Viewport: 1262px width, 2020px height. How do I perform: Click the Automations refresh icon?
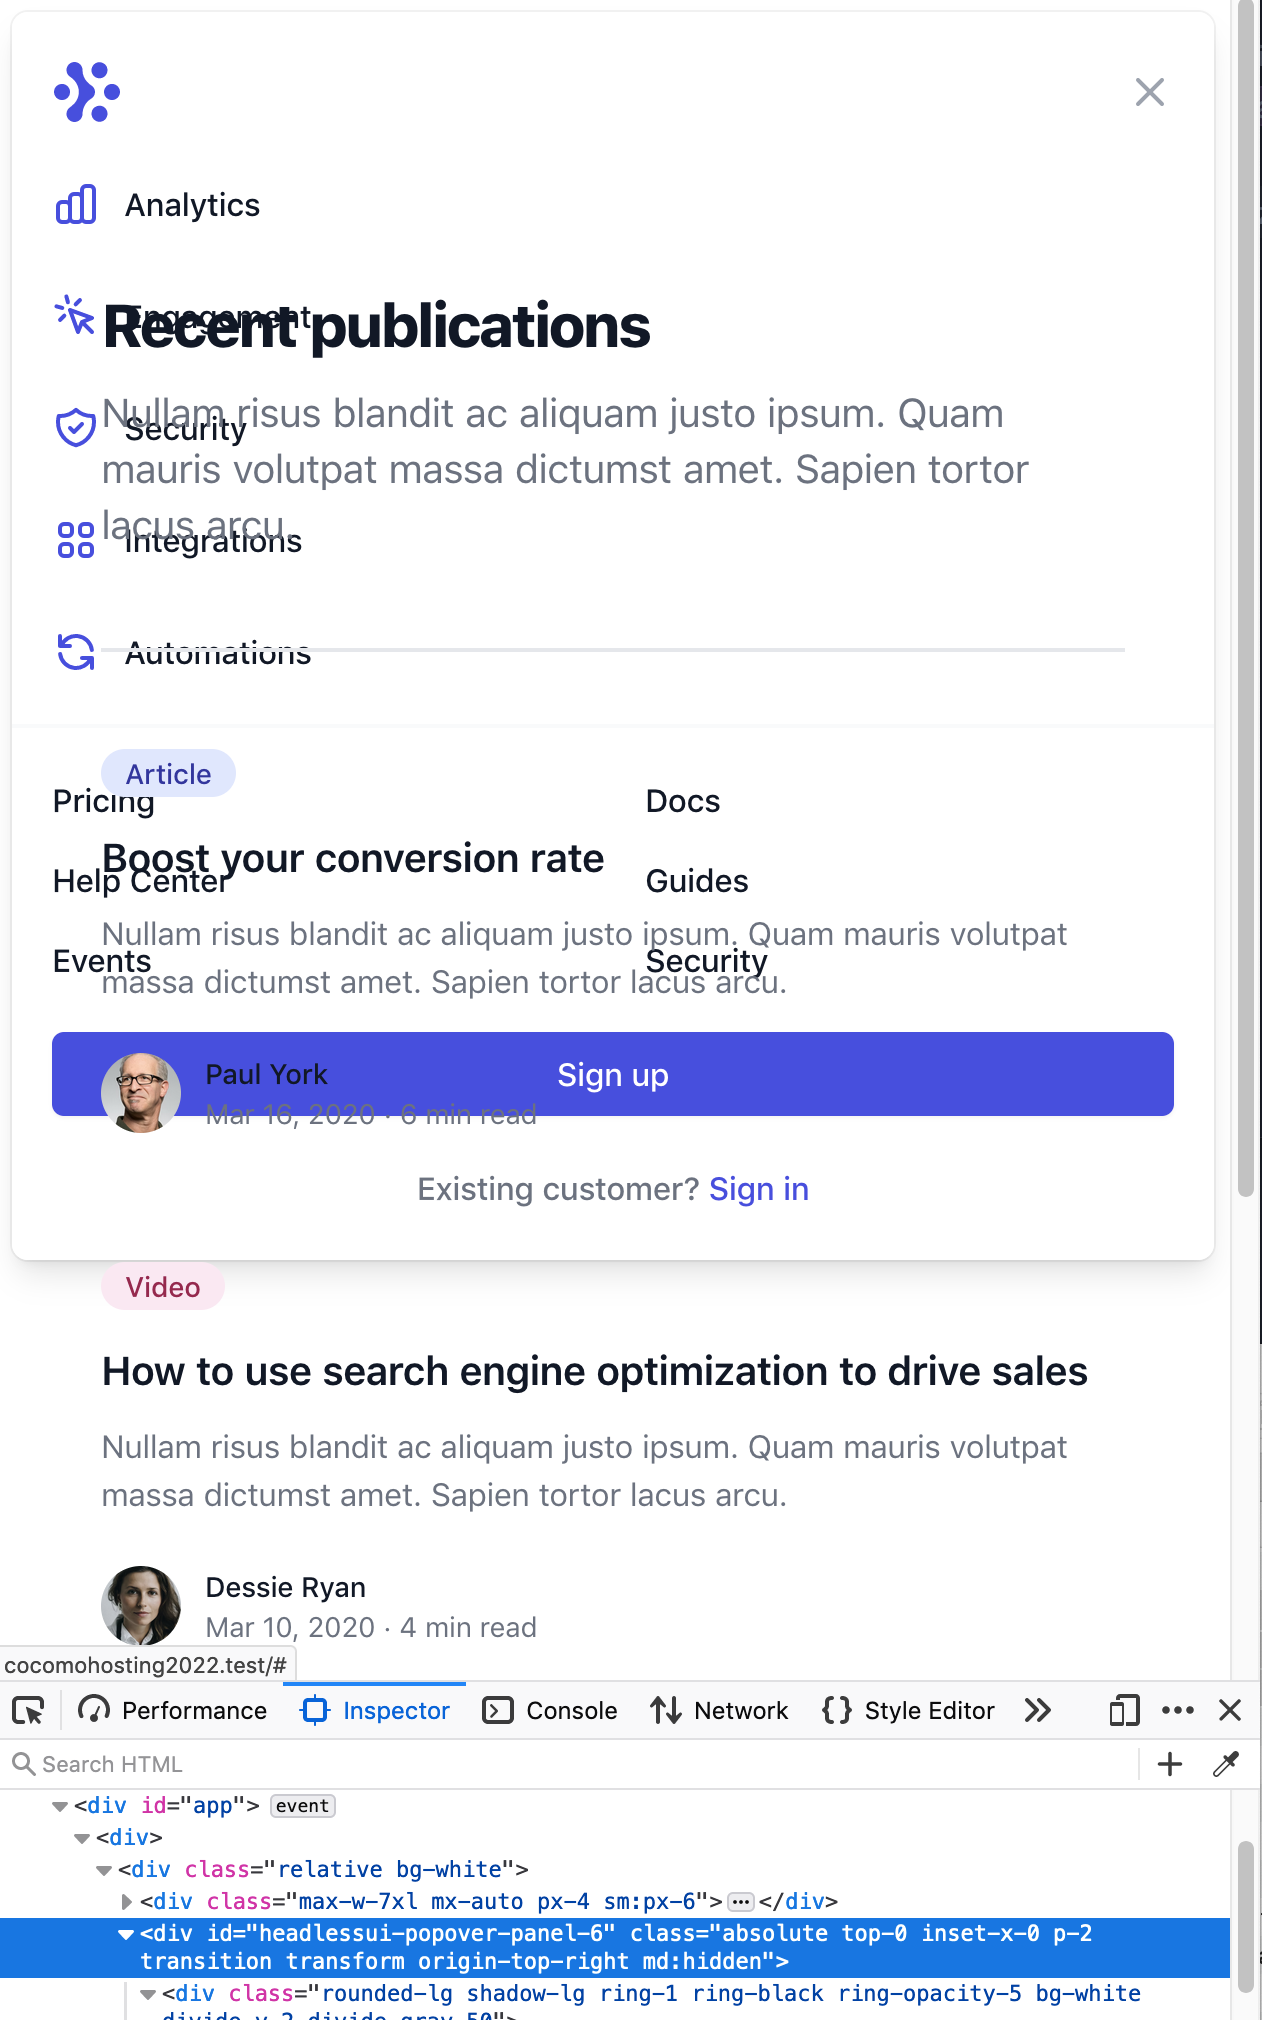pos(76,652)
